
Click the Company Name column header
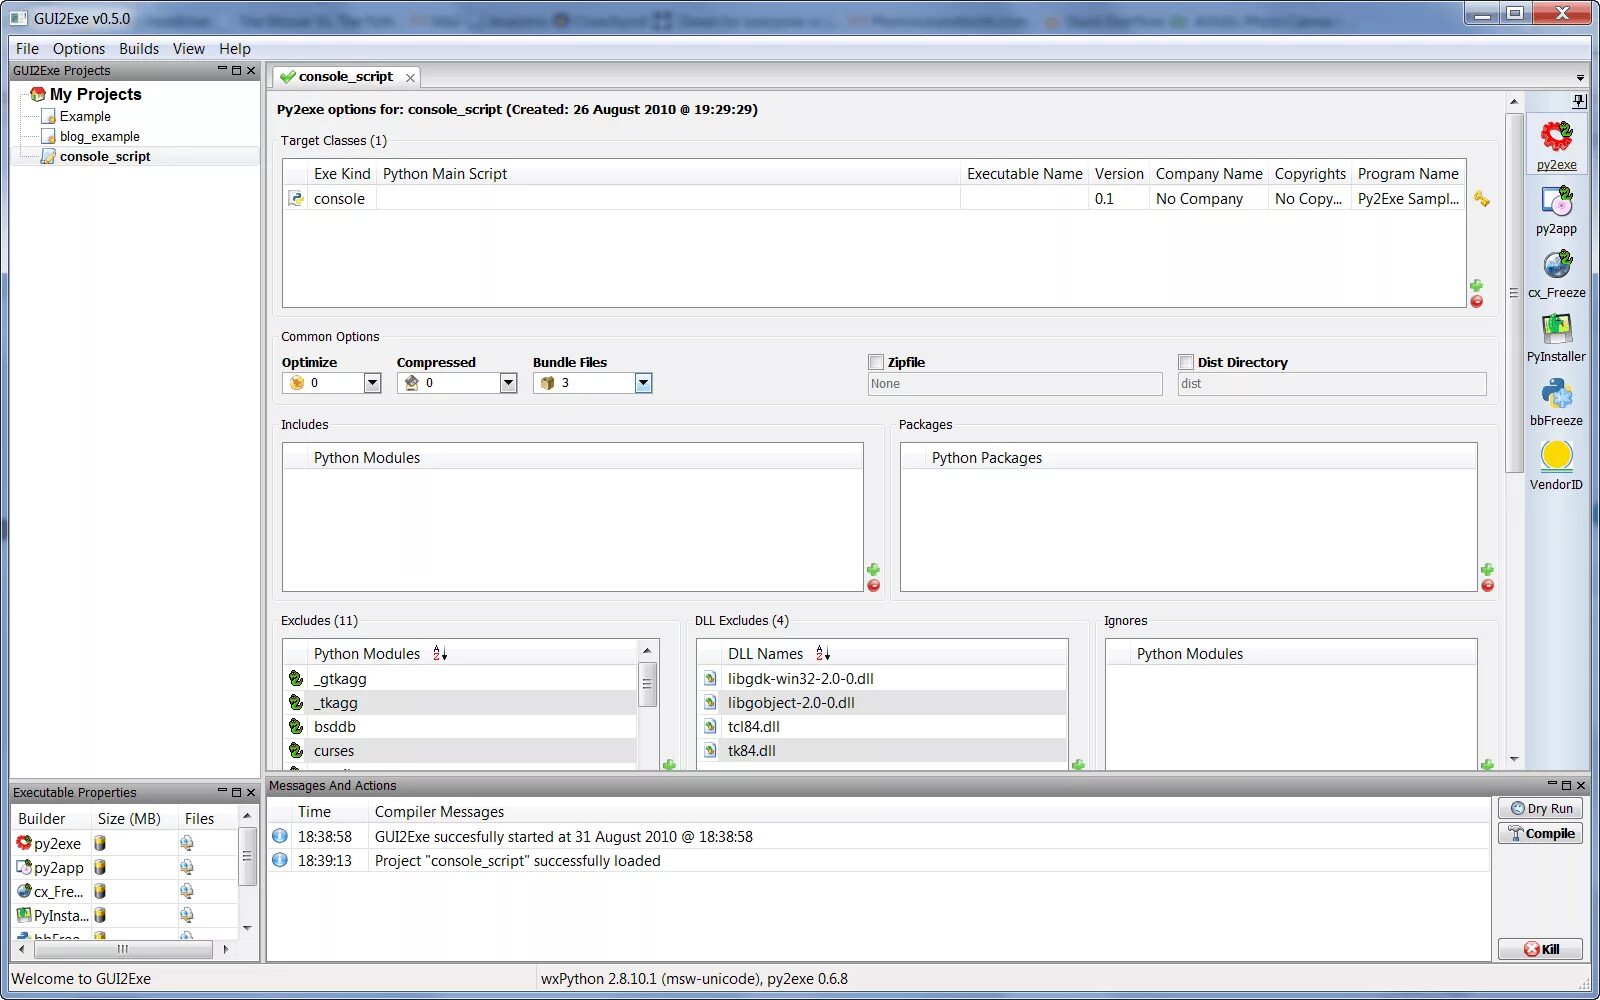1209,173
